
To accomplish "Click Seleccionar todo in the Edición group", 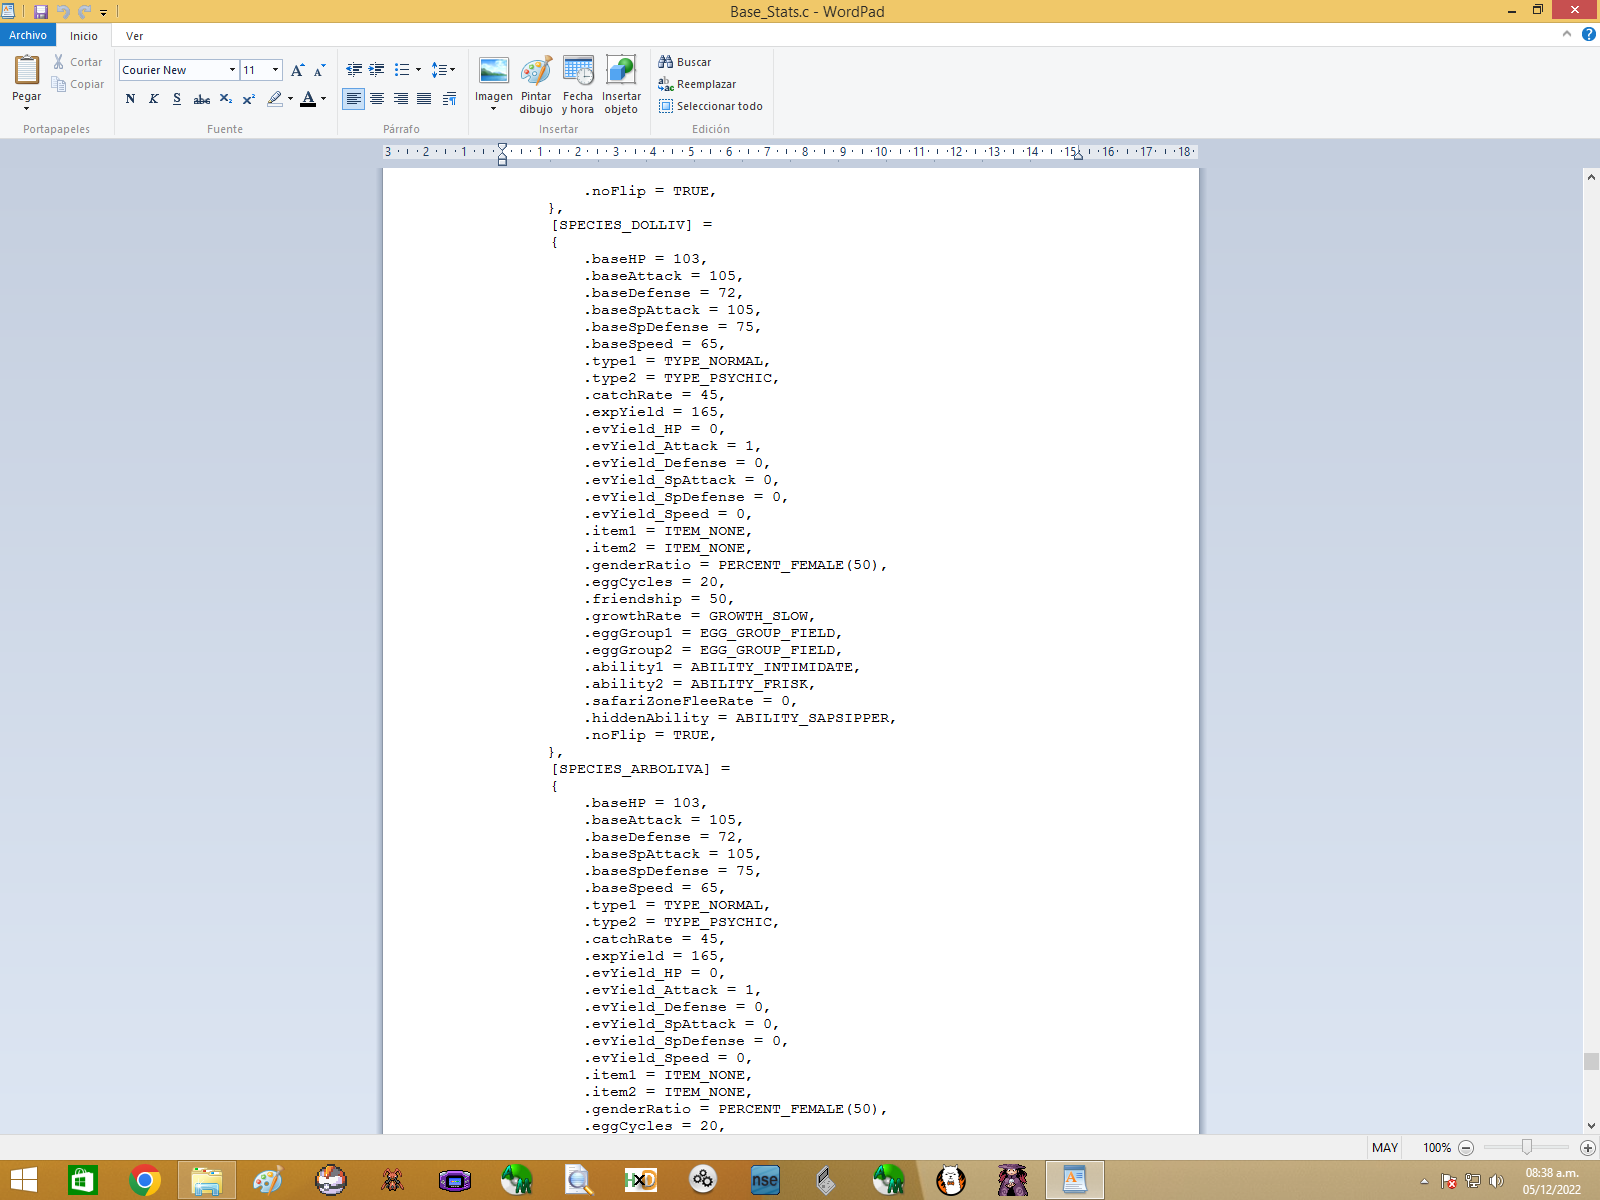I will pyautogui.click(x=711, y=106).
